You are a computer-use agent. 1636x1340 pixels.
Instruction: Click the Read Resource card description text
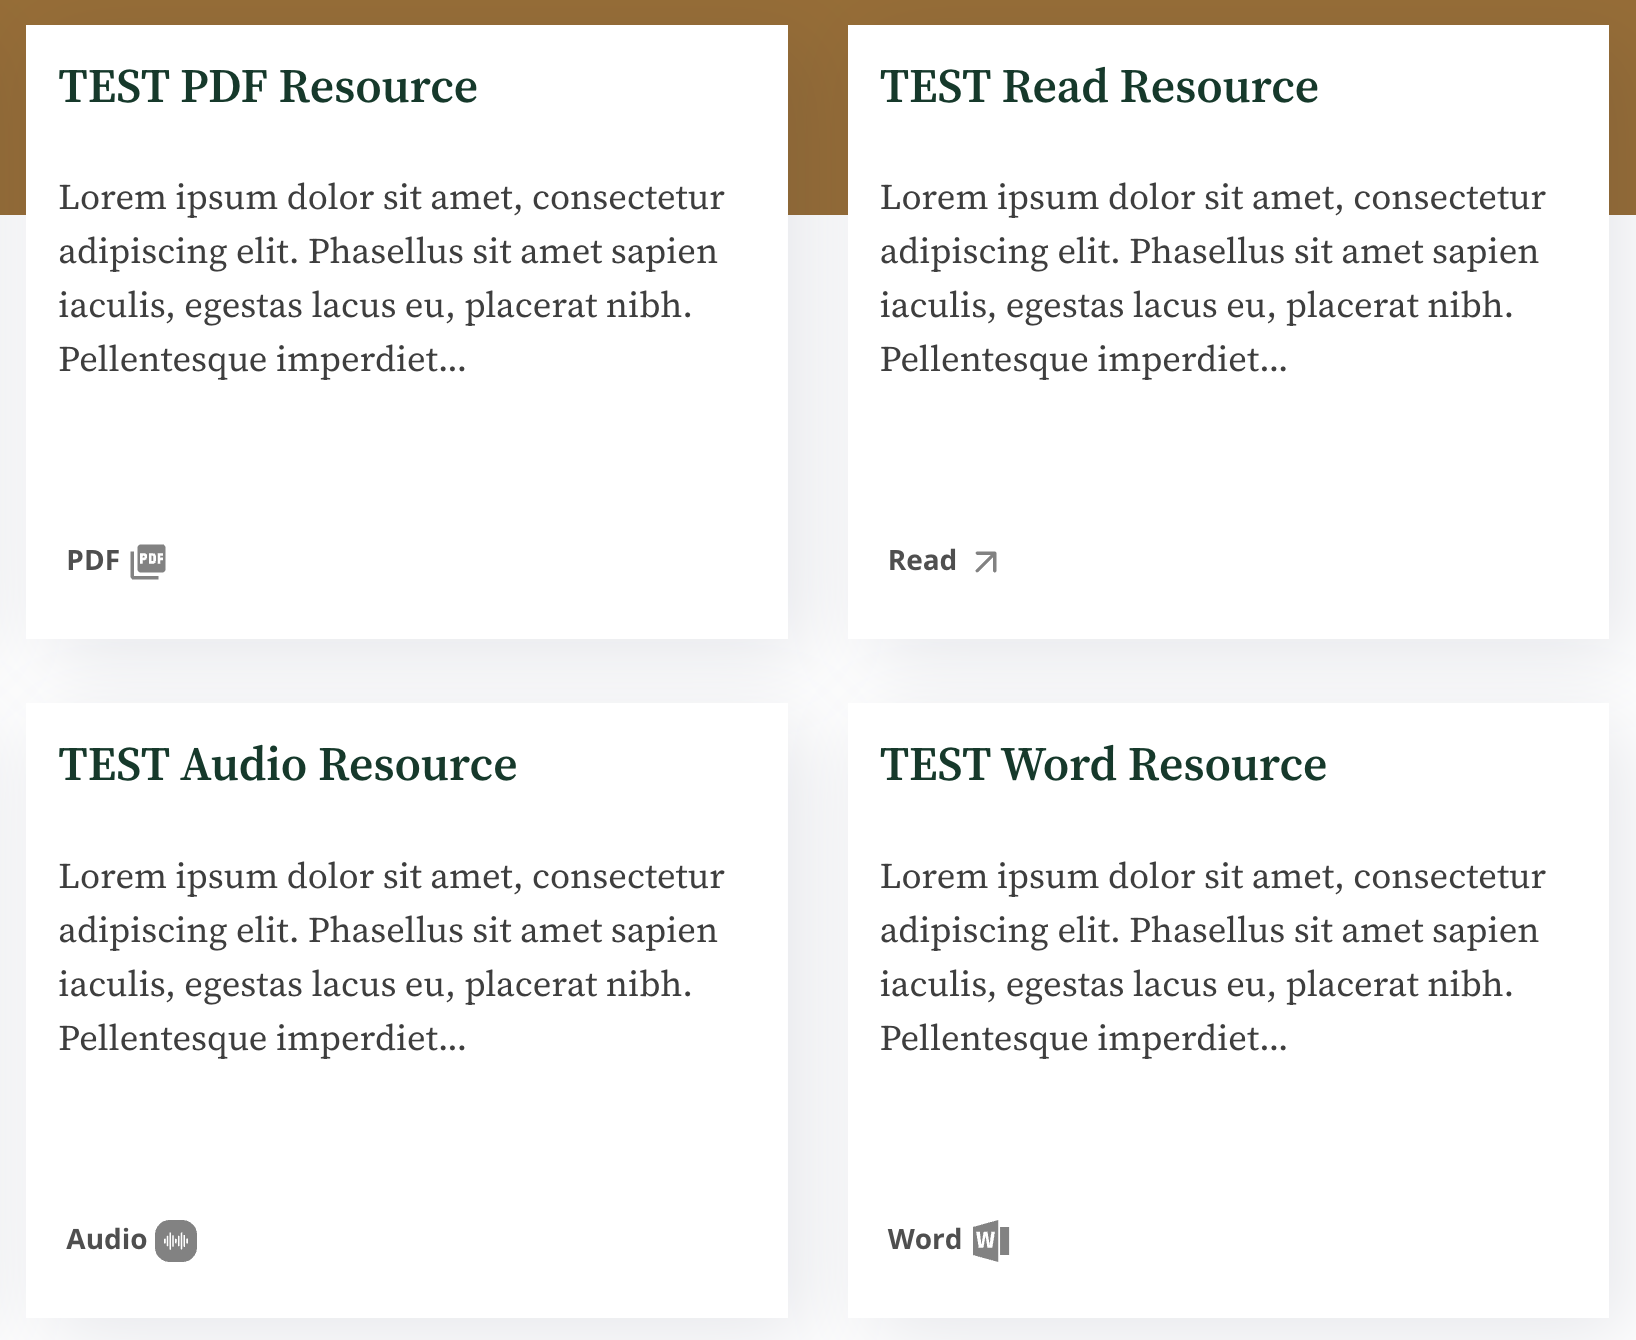[x=1212, y=278]
